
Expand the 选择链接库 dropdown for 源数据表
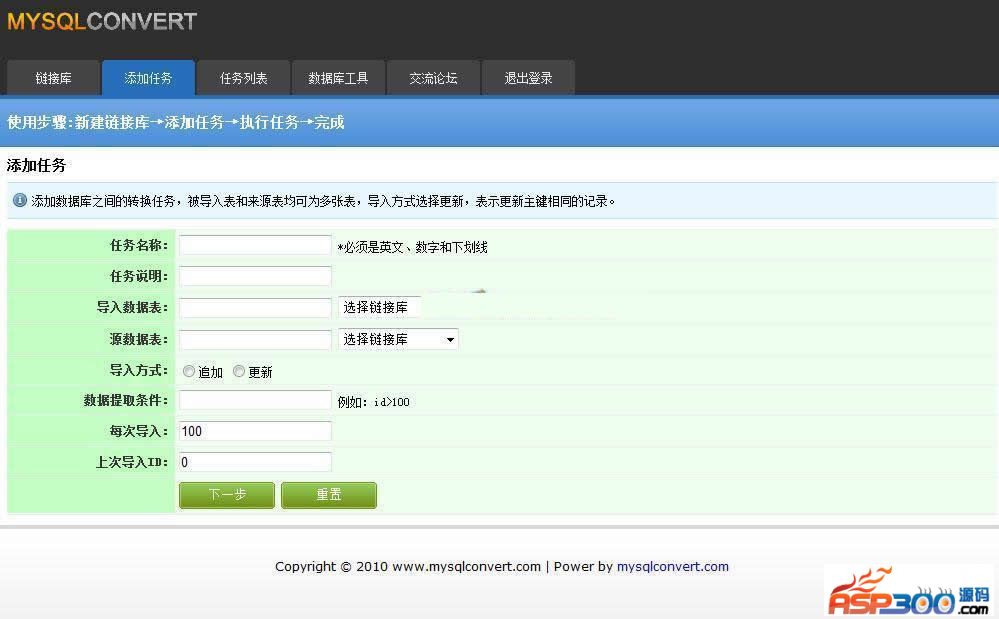coord(398,339)
